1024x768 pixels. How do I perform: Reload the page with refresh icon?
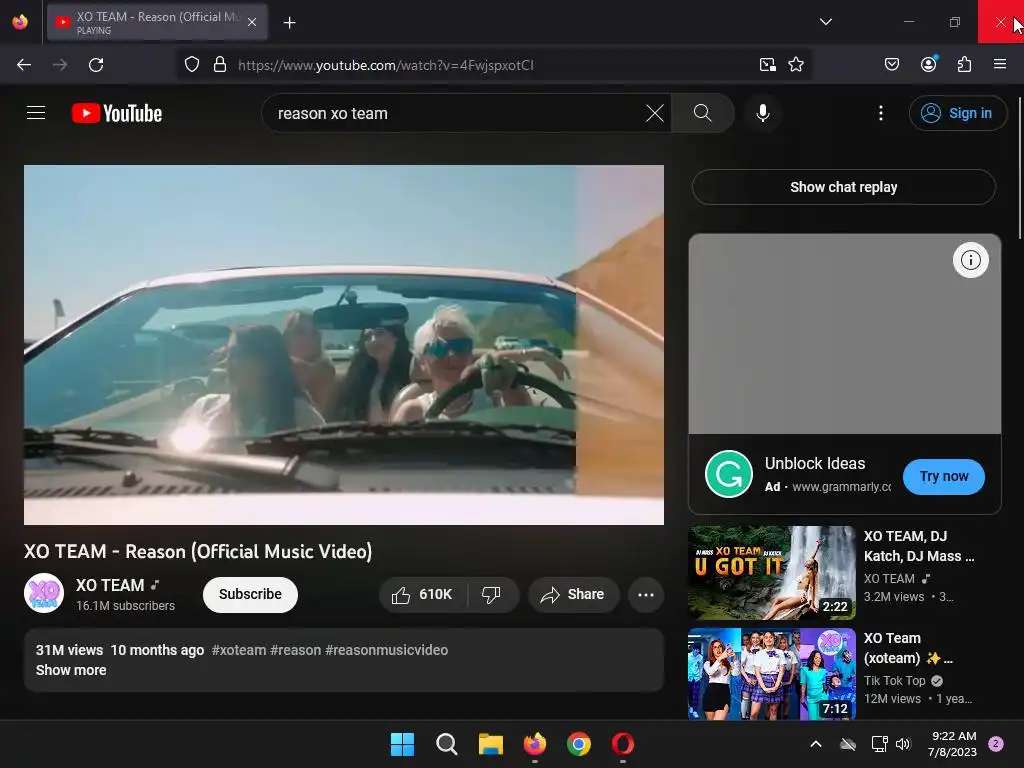point(96,65)
